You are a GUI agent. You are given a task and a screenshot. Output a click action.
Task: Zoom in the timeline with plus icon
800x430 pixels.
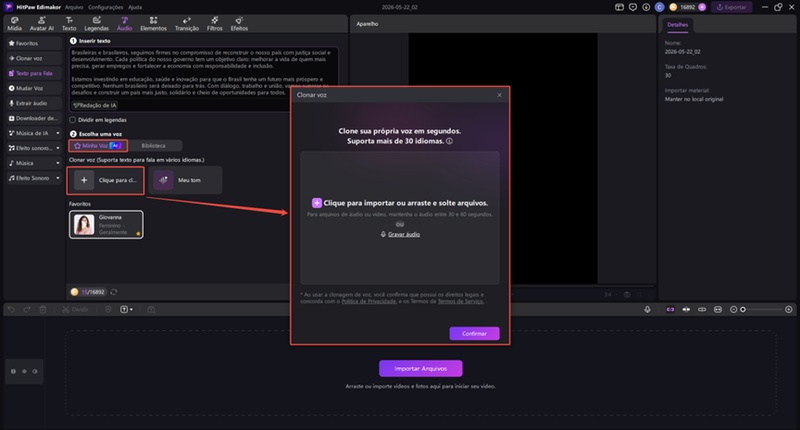click(x=789, y=310)
